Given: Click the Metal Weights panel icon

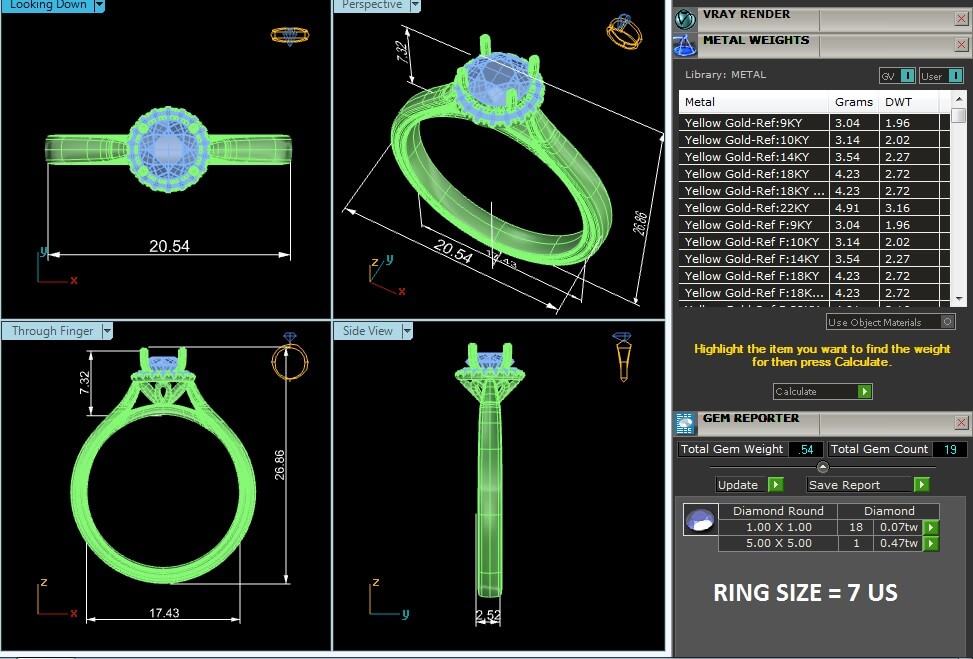Looking at the screenshot, I should [x=685, y=45].
